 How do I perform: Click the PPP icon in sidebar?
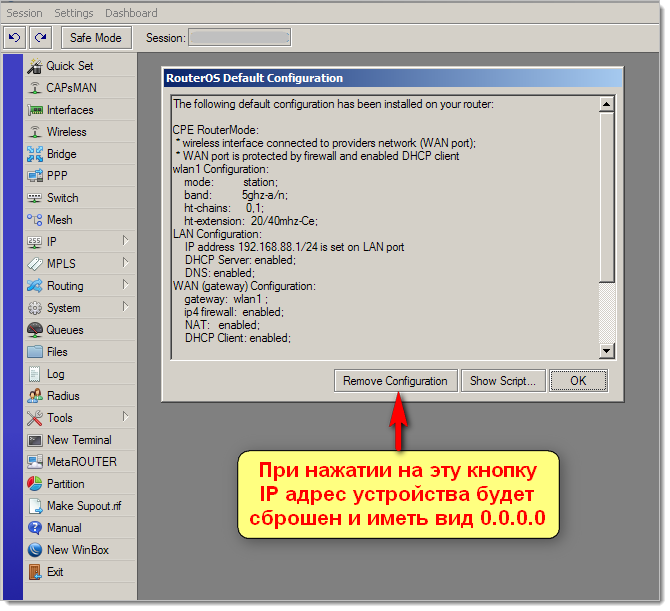tap(35, 176)
